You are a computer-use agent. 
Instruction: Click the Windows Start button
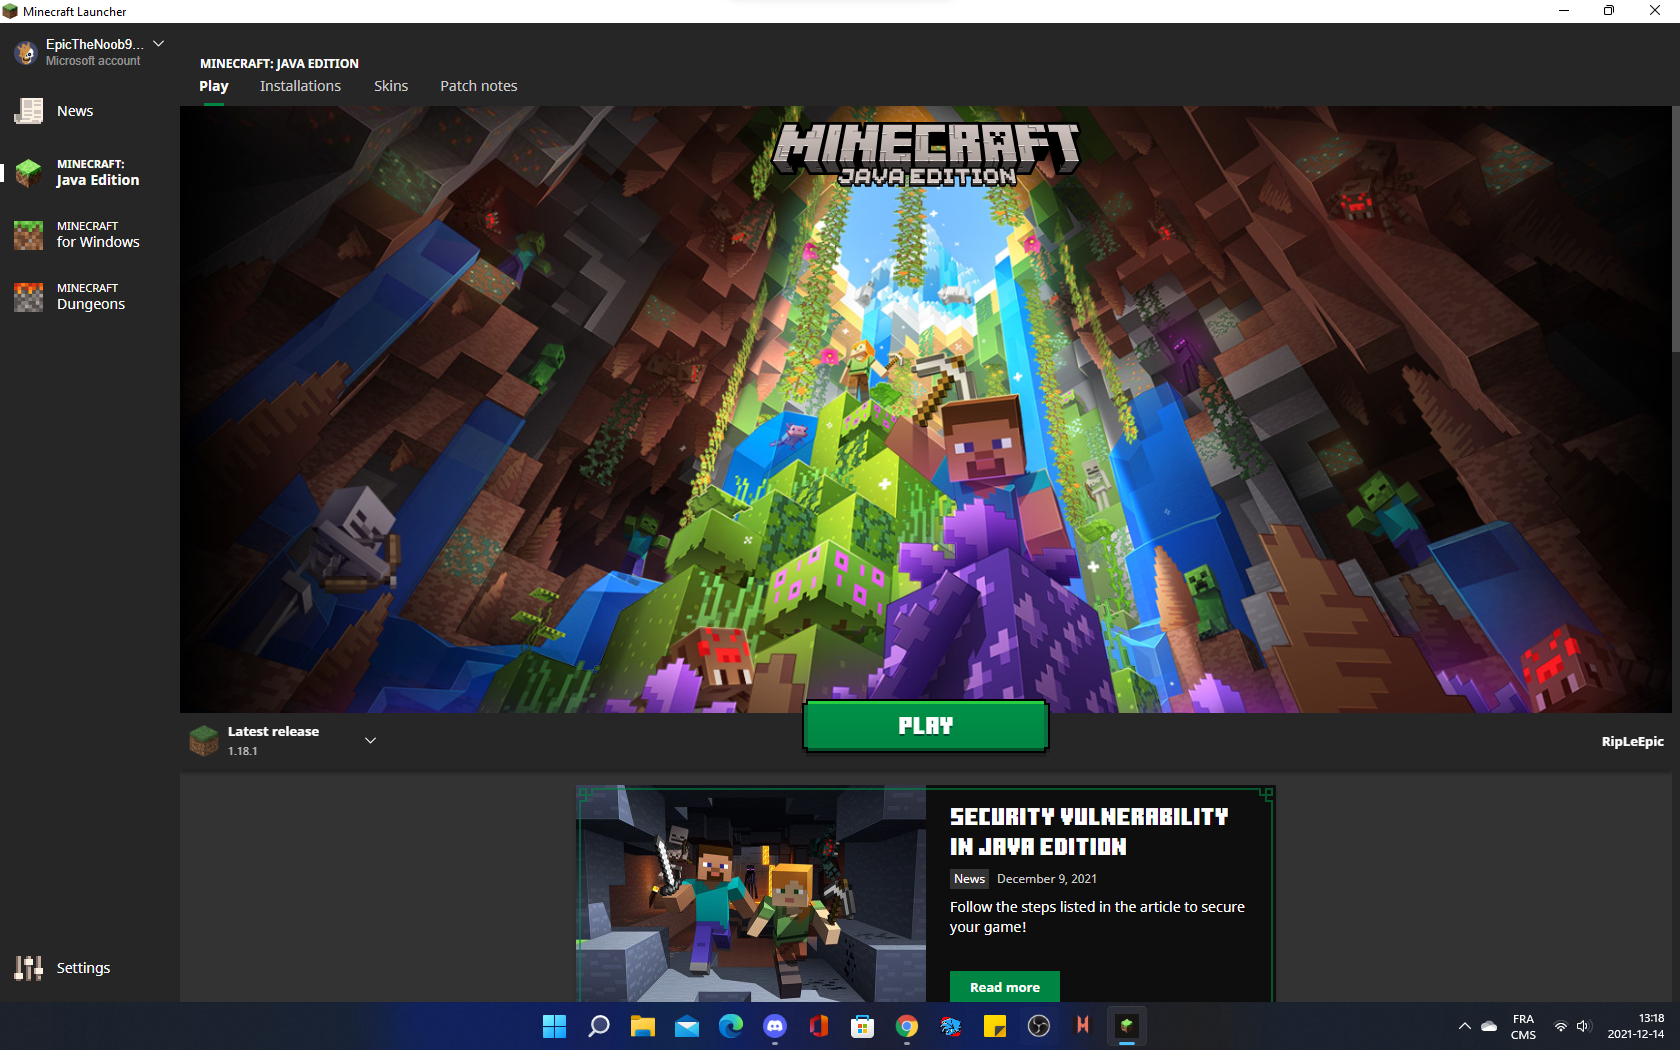tap(554, 1026)
